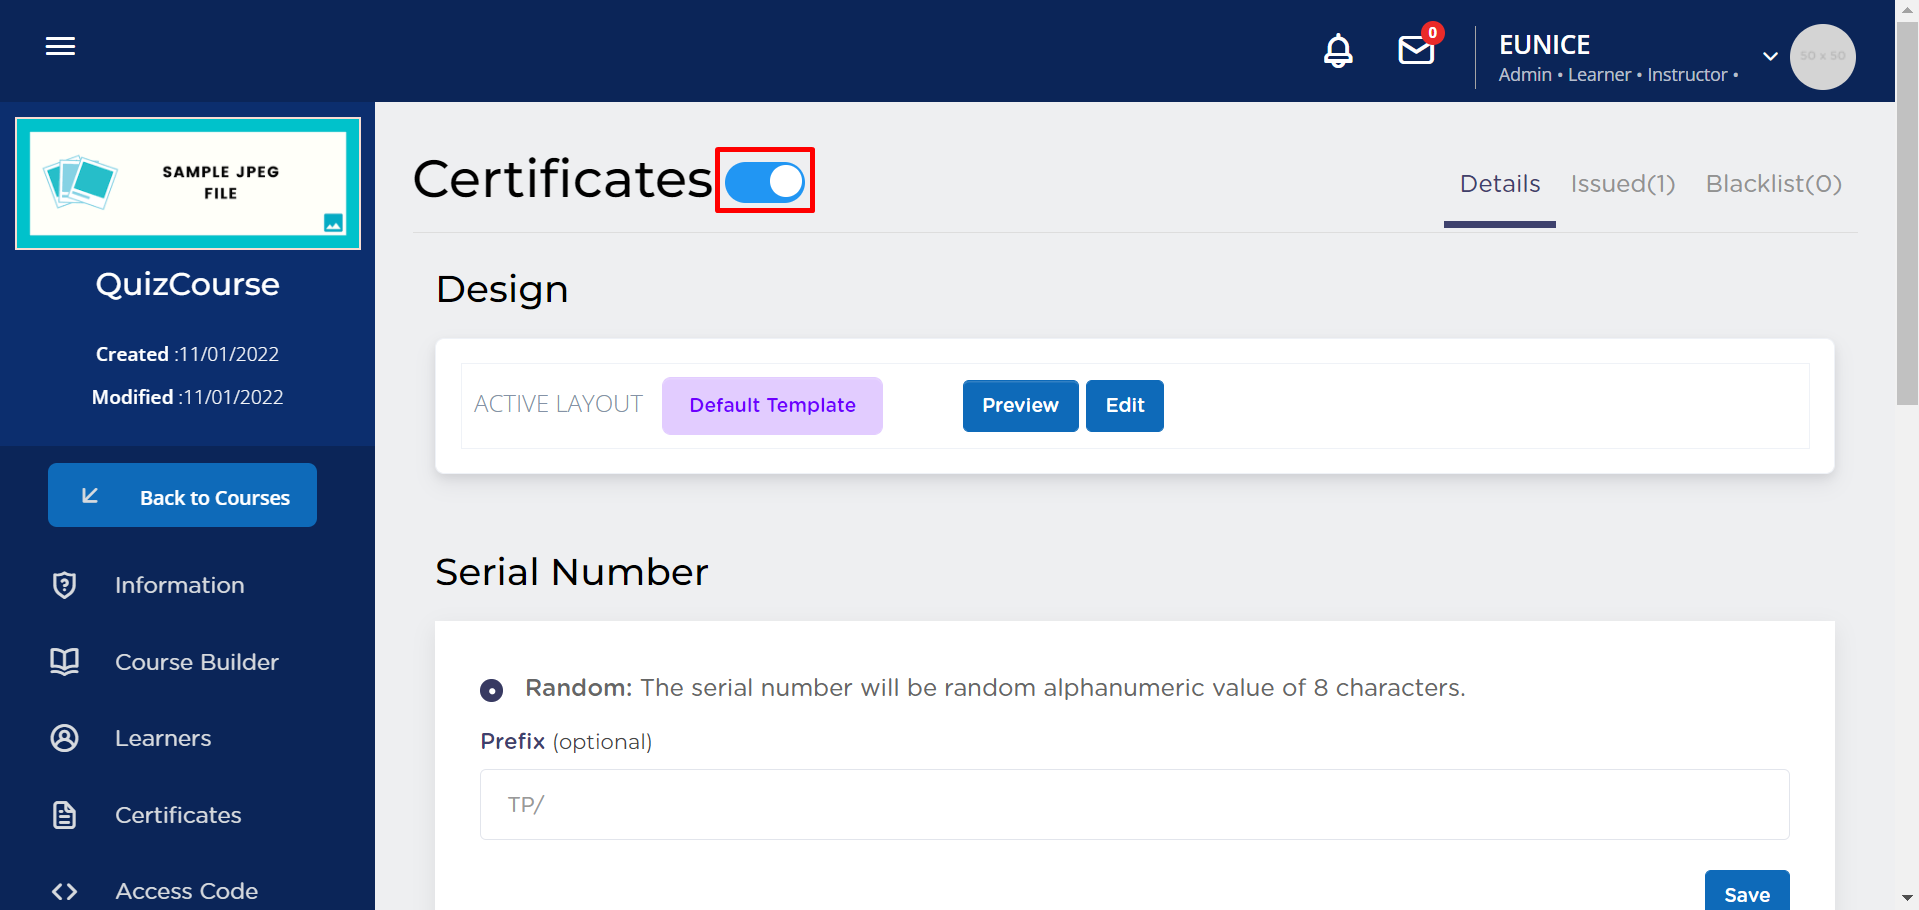Select the Details tab
The width and height of the screenshot is (1919, 910).
click(1499, 184)
